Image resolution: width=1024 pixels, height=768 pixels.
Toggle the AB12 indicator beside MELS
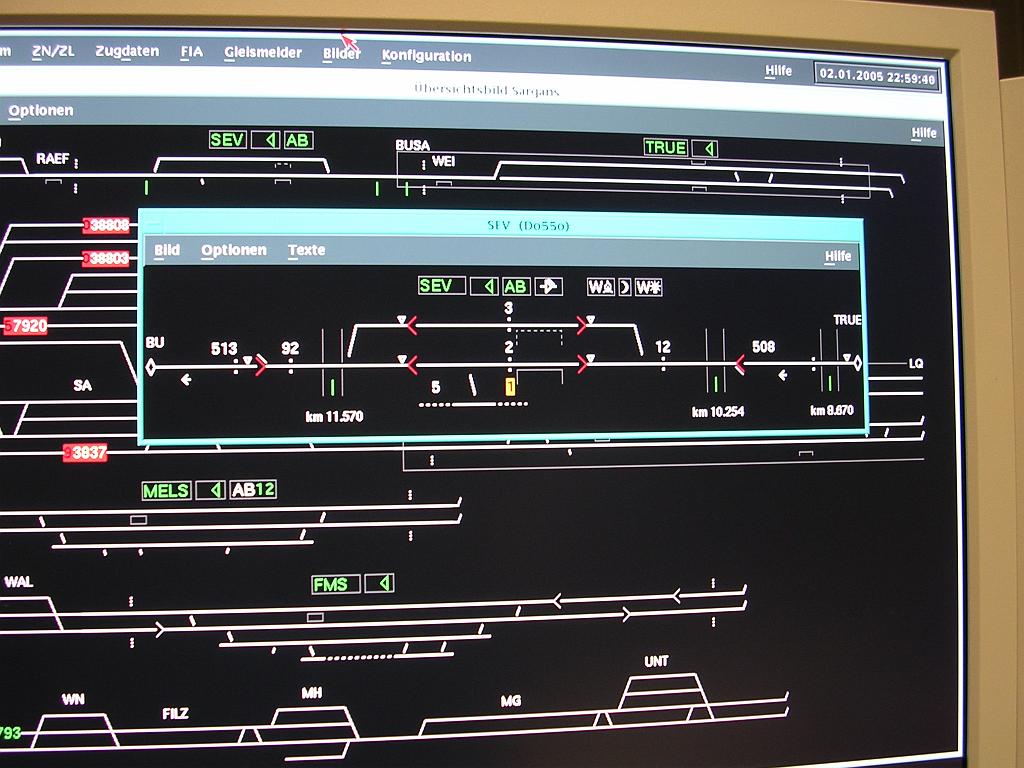pyautogui.click(x=253, y=490)
